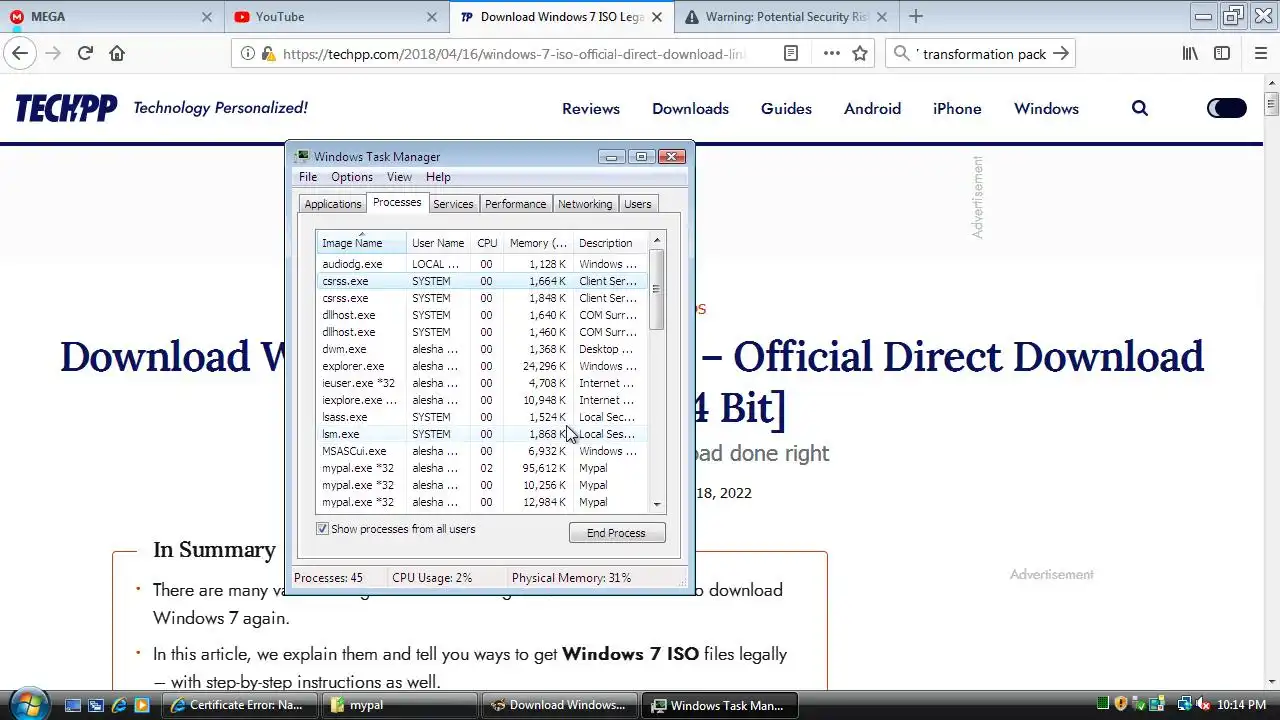Open the browser hamburger menu

(x=1261, y=54)
